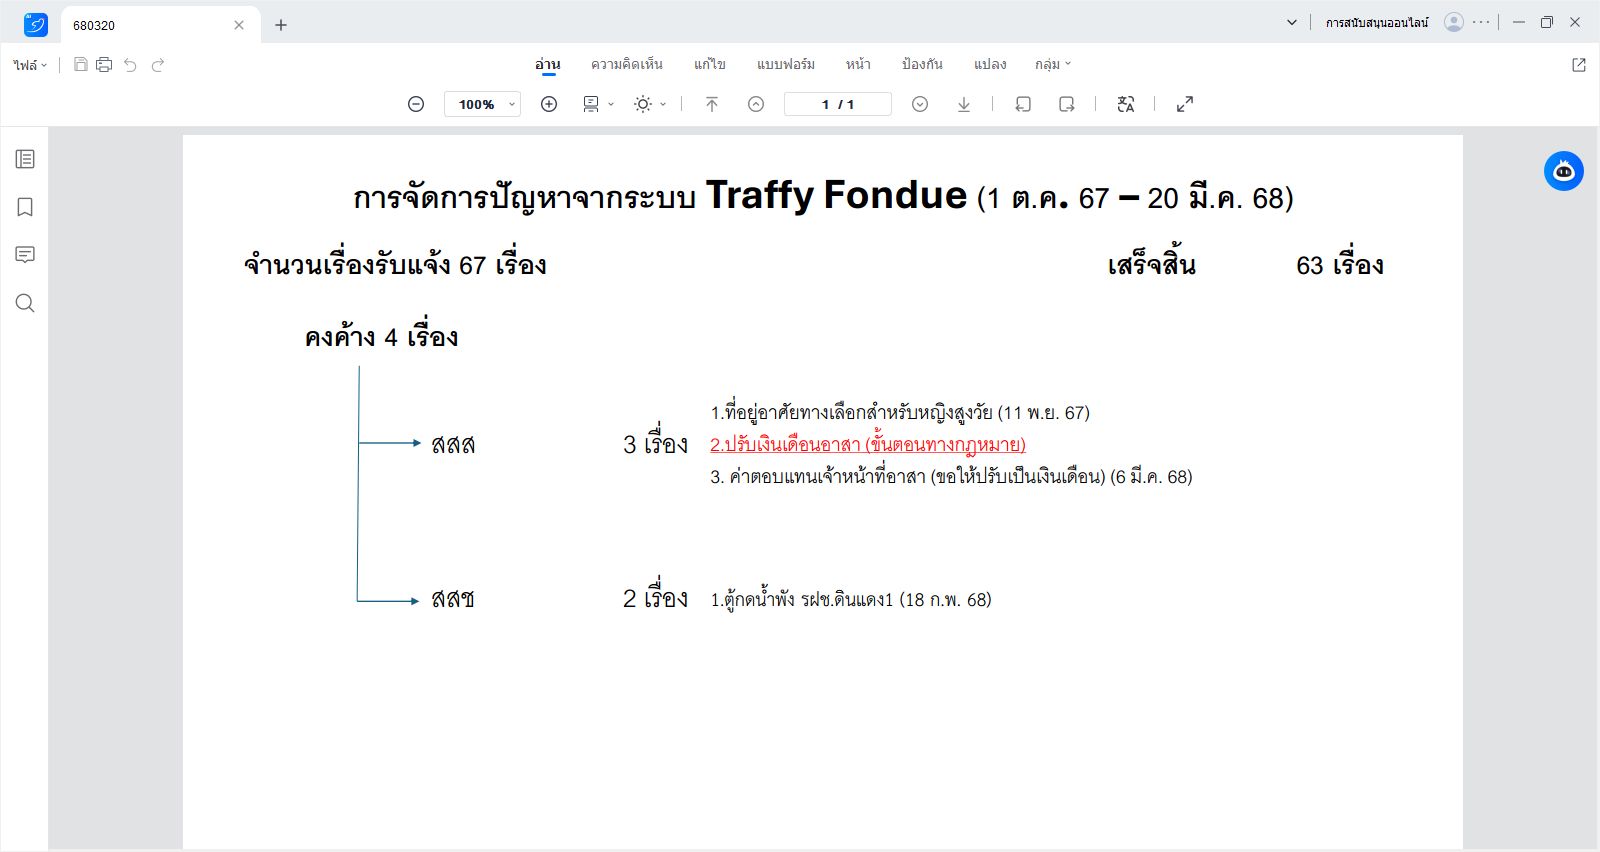The width and height of the screenshot is (1600, 852).
Task: Click the 3 เรื่อง count text
Action: click(x=655, y=444)
